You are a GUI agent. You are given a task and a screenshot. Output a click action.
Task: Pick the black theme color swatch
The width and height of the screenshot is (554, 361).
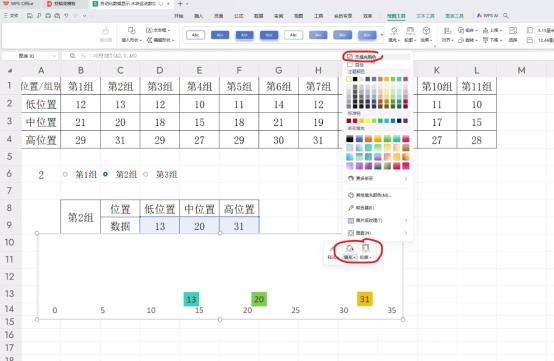(355, 79)
